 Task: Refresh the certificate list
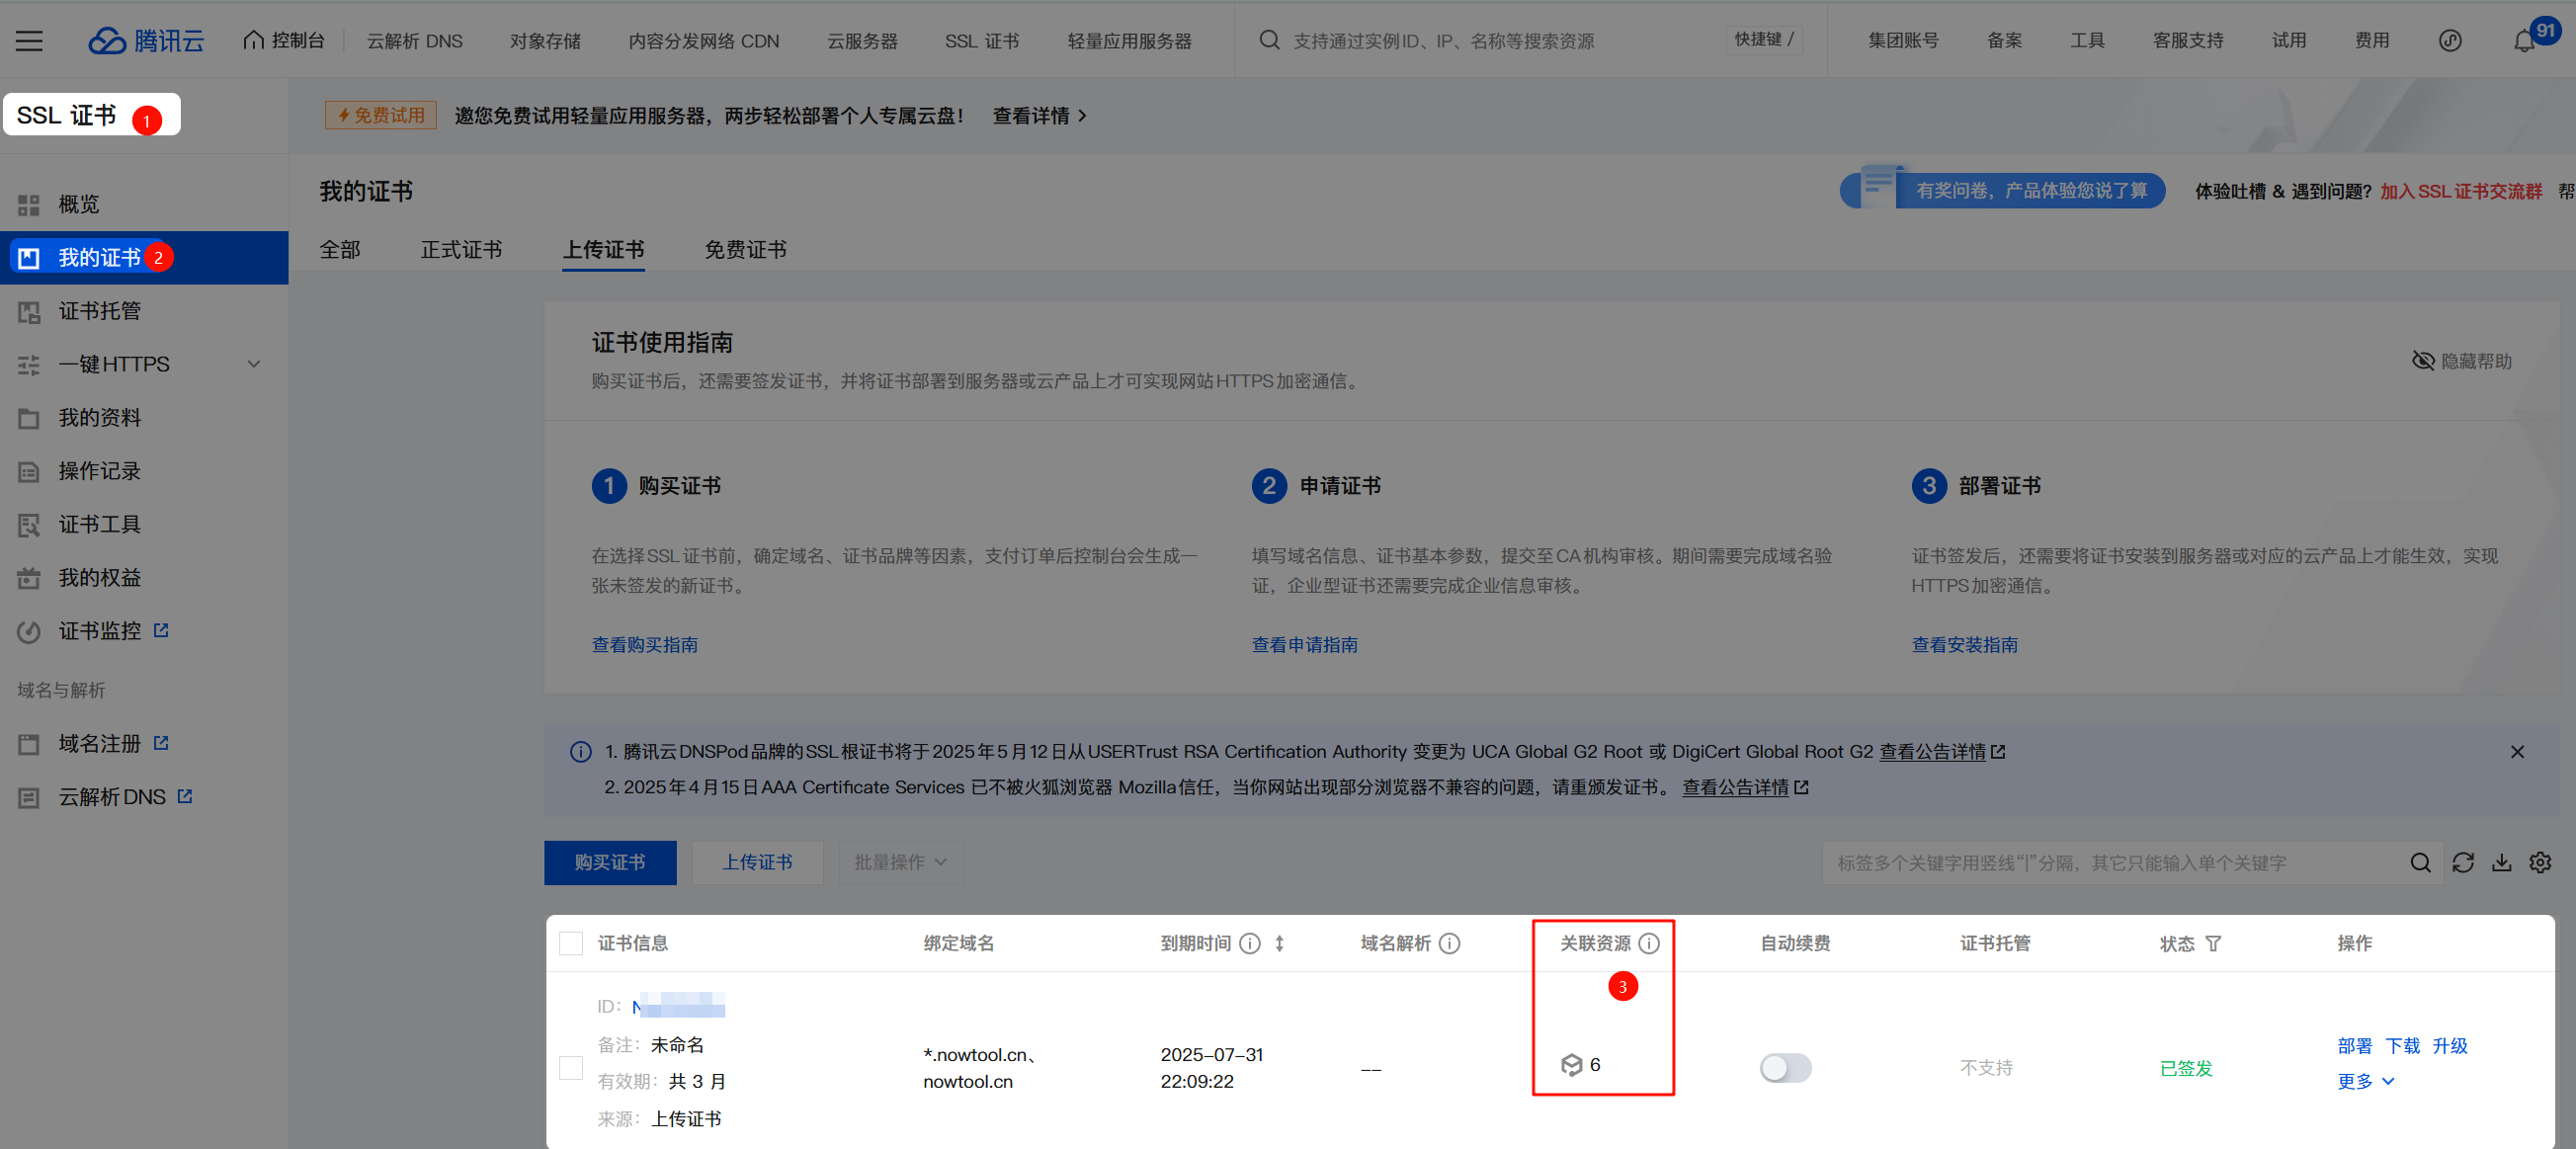pos(2463,862)
